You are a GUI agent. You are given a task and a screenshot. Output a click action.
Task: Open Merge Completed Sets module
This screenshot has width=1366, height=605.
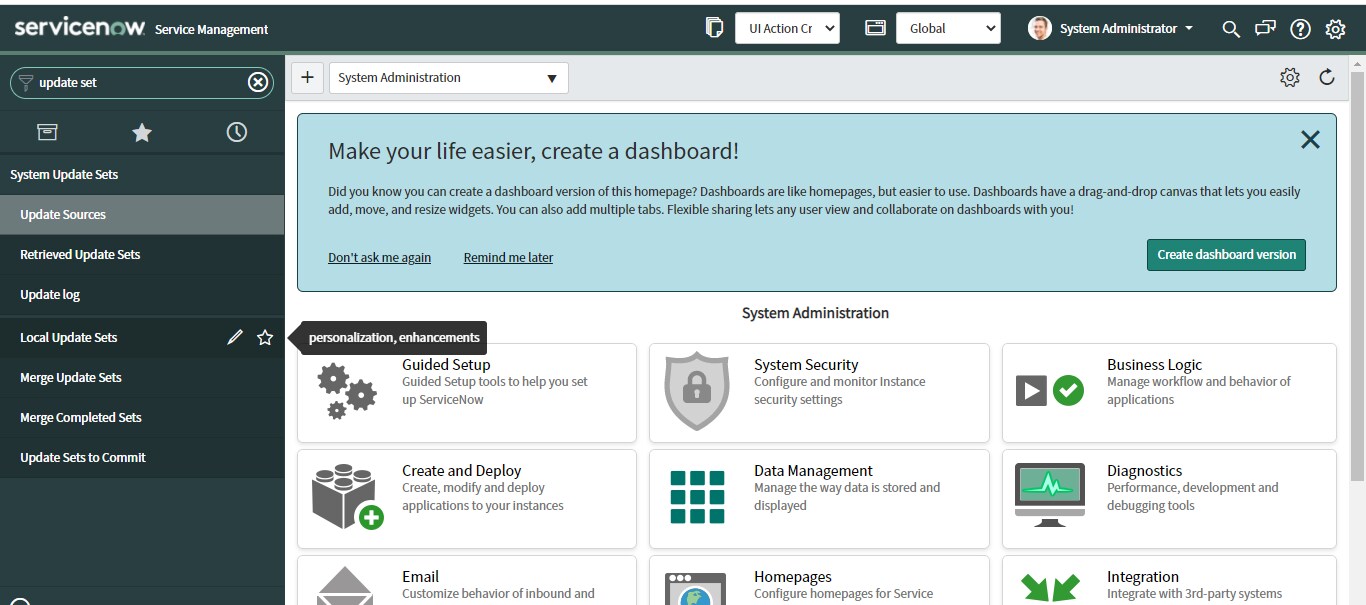pos(142,418)
